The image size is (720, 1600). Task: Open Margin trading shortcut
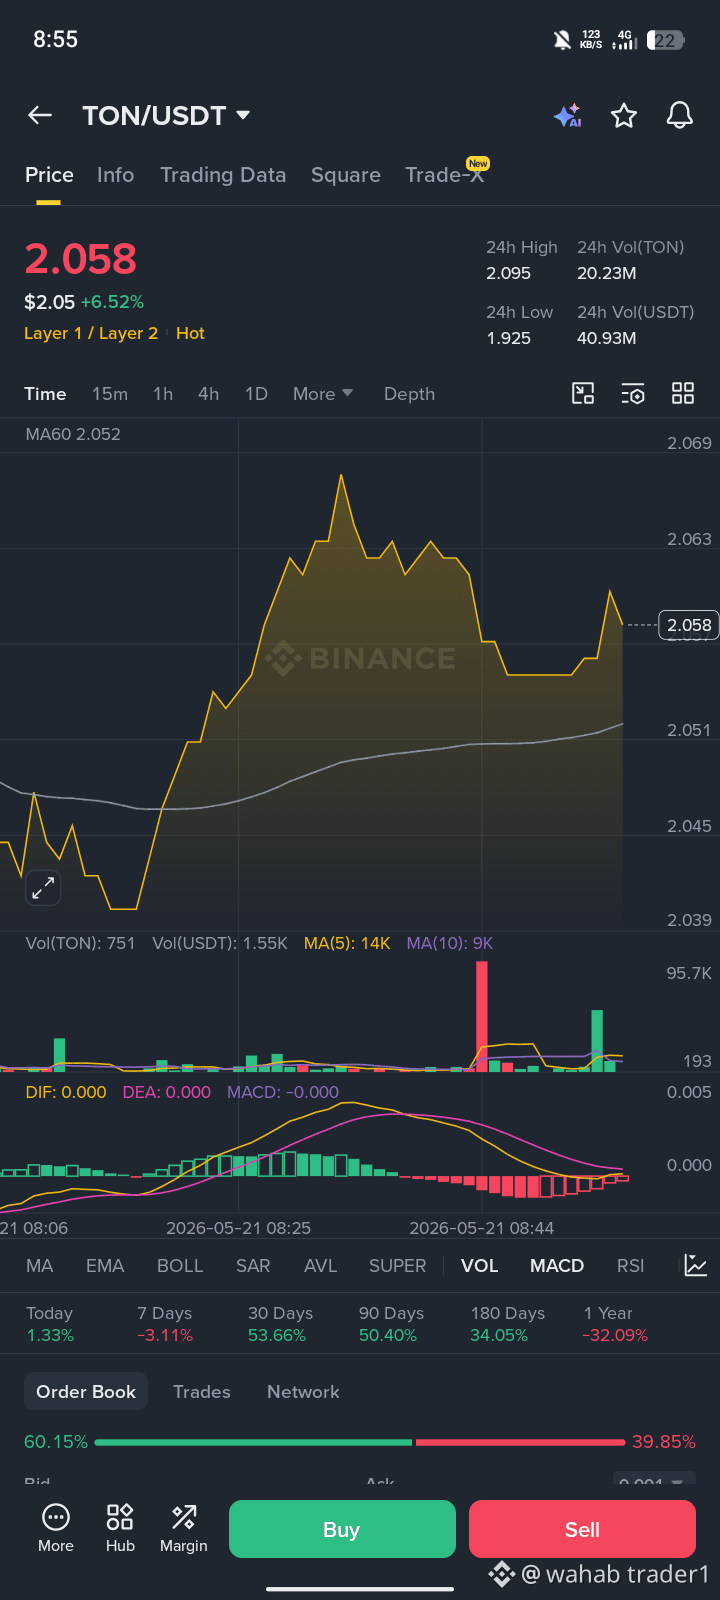[x=184, y=1528]
